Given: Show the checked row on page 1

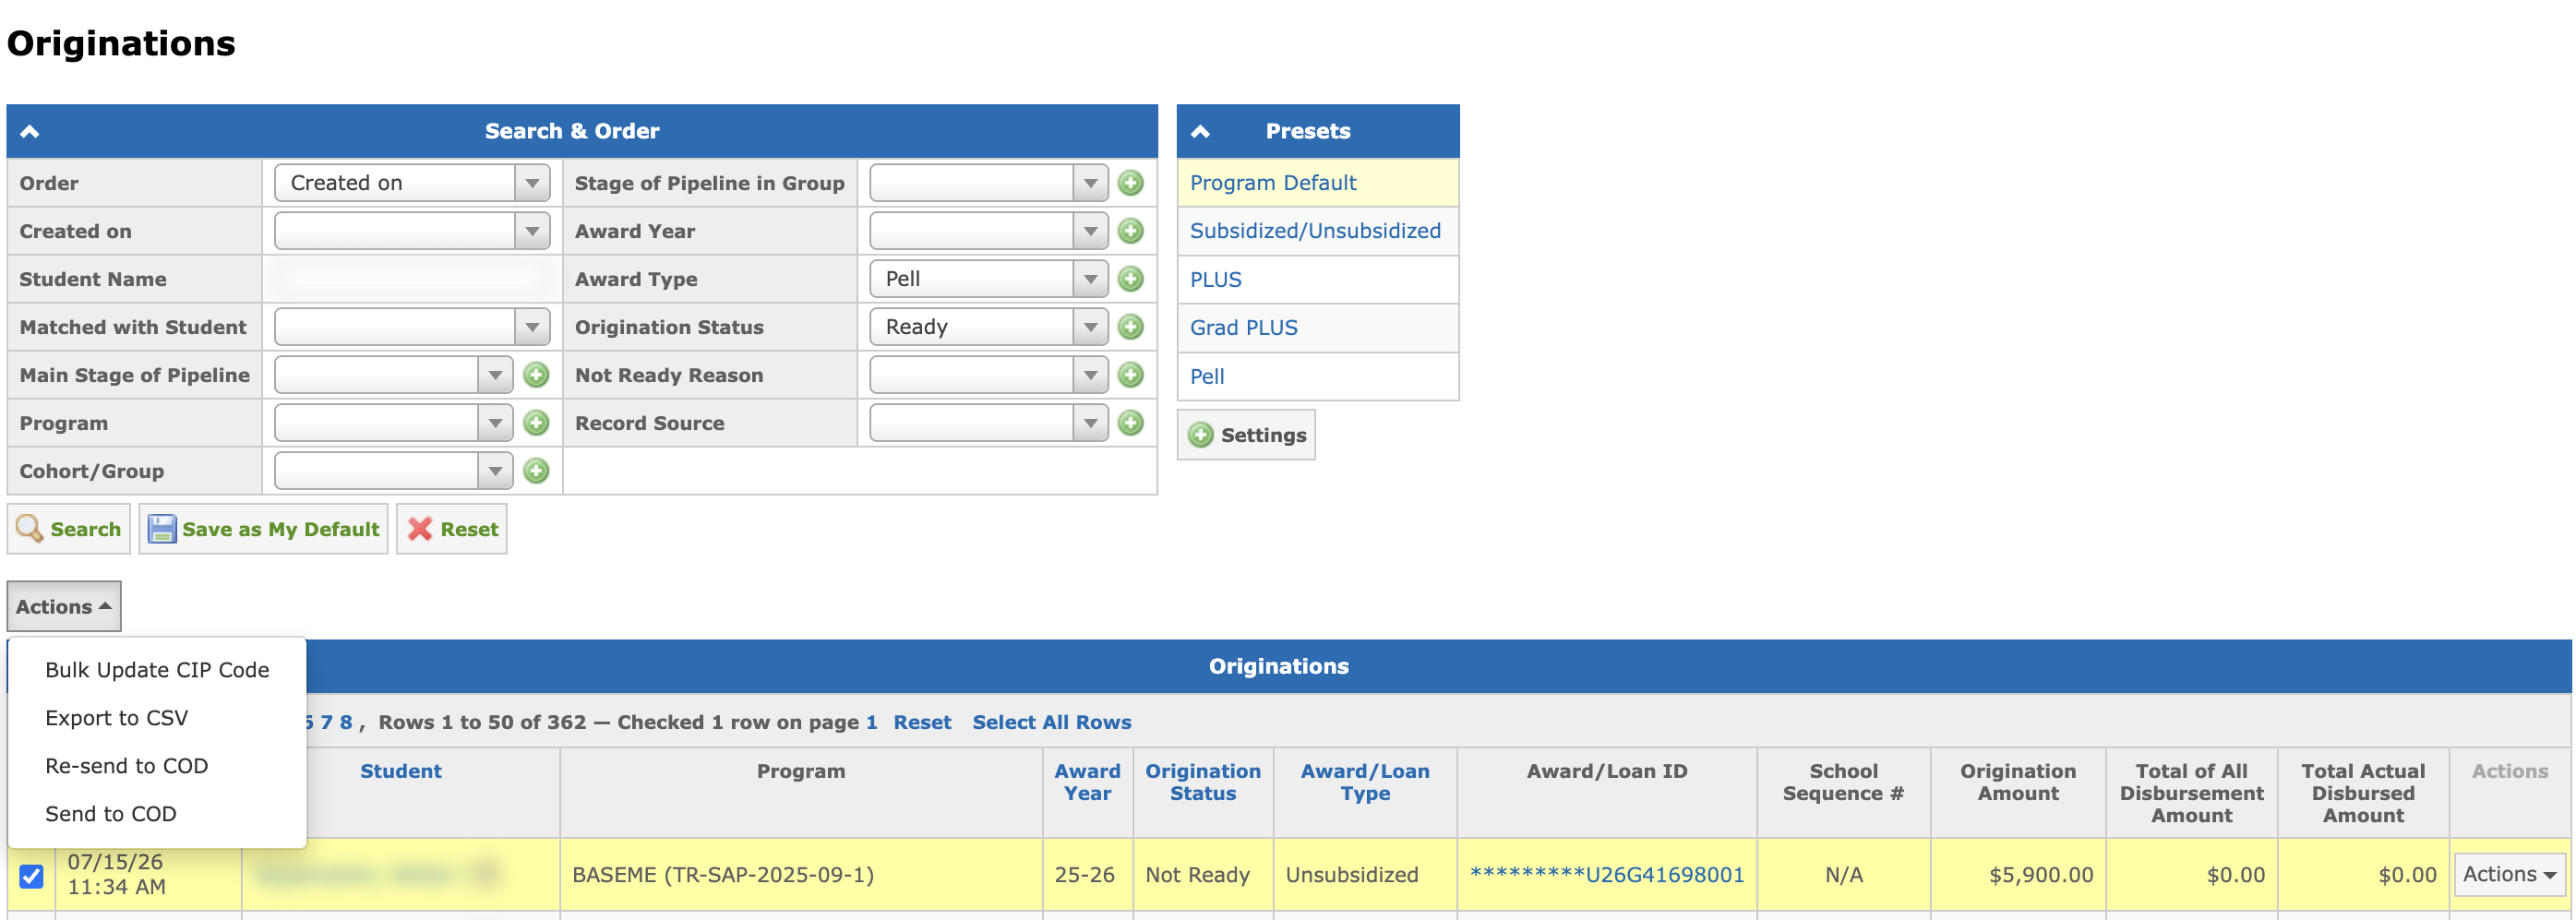Looking at the screenshot, I should click(871, 722).
